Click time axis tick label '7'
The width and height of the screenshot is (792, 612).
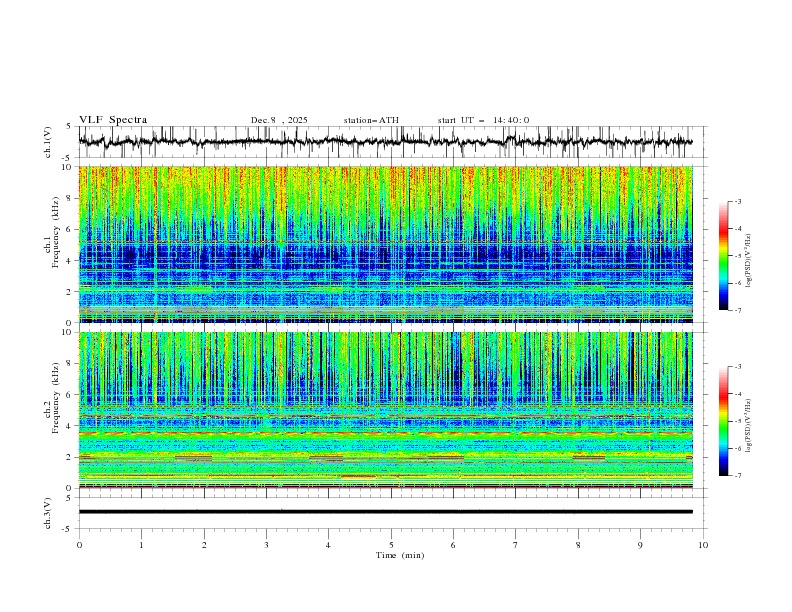pos(516,545)
